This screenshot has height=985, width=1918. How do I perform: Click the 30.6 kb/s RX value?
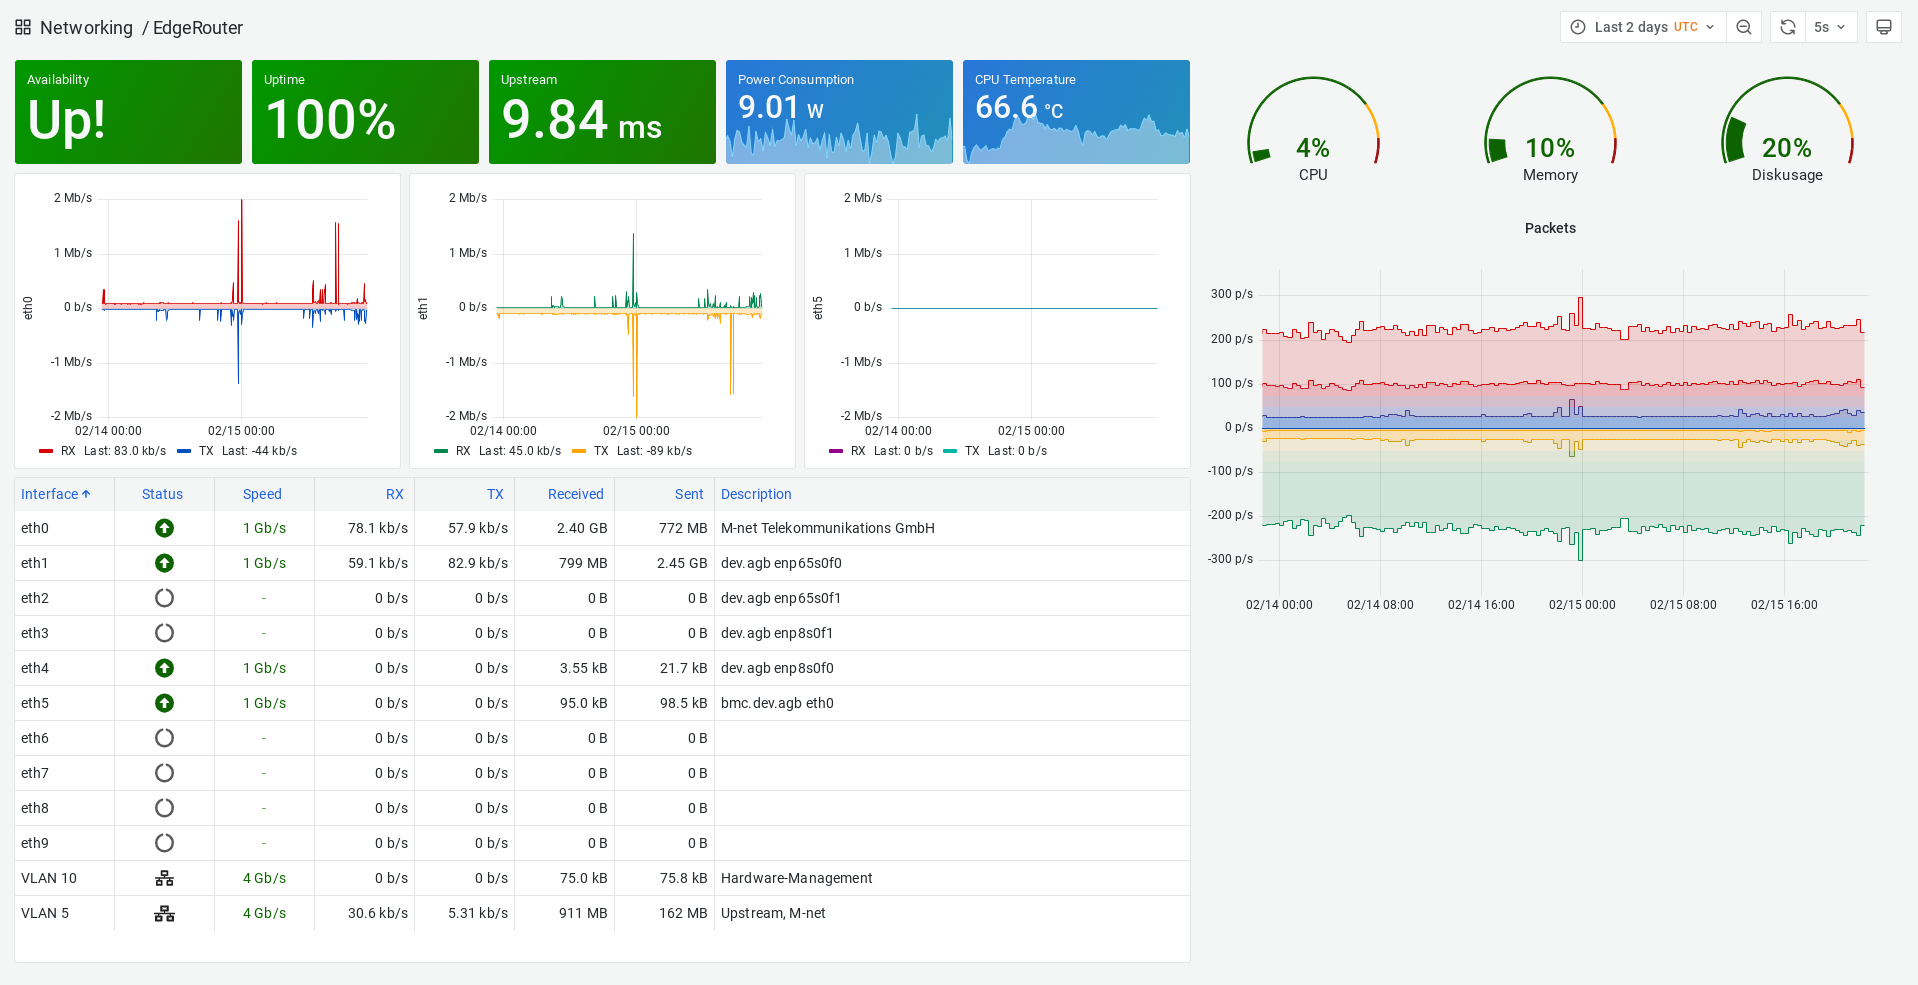pyautogui.click(x=378, y=913)
